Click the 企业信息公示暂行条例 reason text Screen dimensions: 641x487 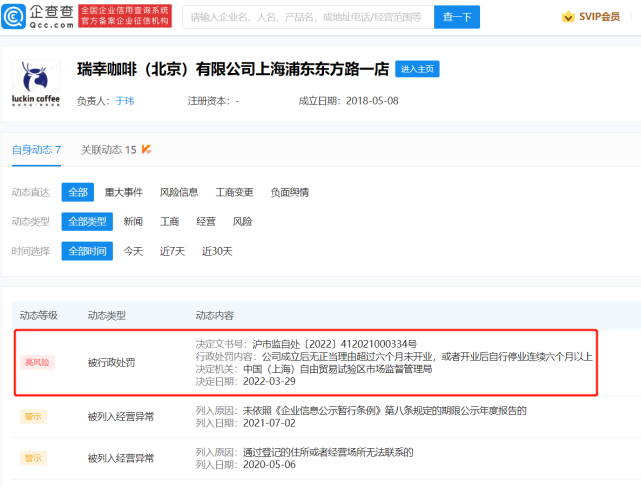coord(385,411)
